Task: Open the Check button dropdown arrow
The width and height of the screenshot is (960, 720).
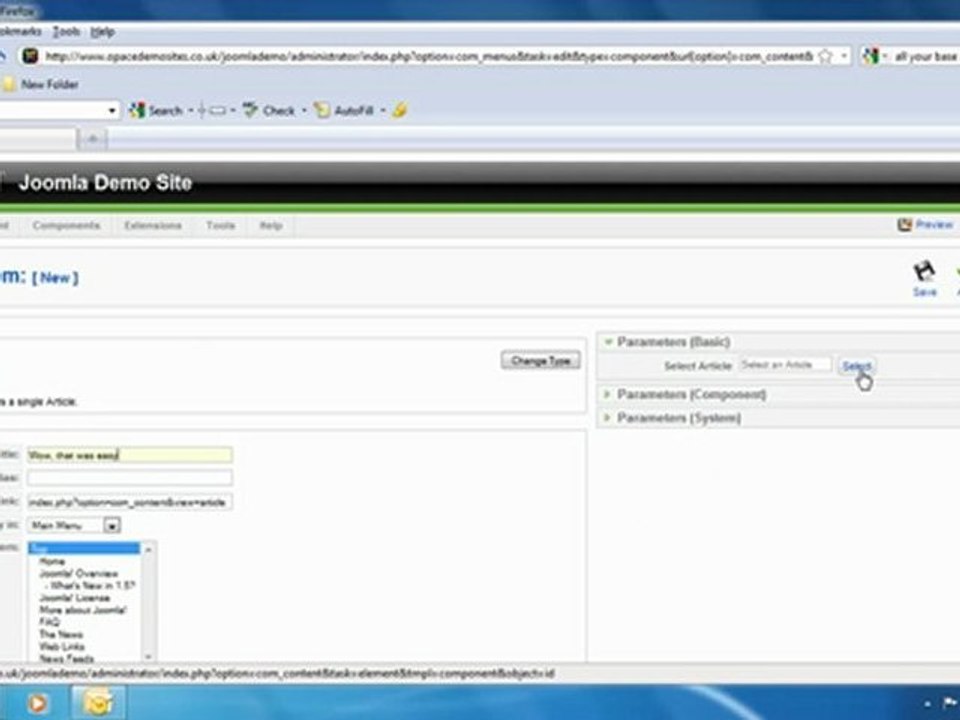Action: click(304, 111)
